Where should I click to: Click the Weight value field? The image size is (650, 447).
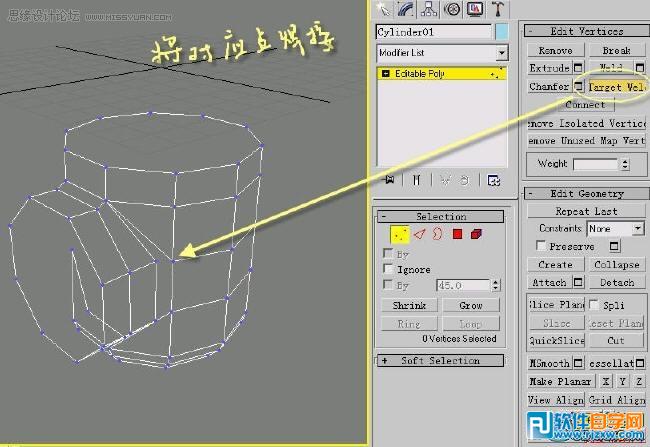click(596, 164)
